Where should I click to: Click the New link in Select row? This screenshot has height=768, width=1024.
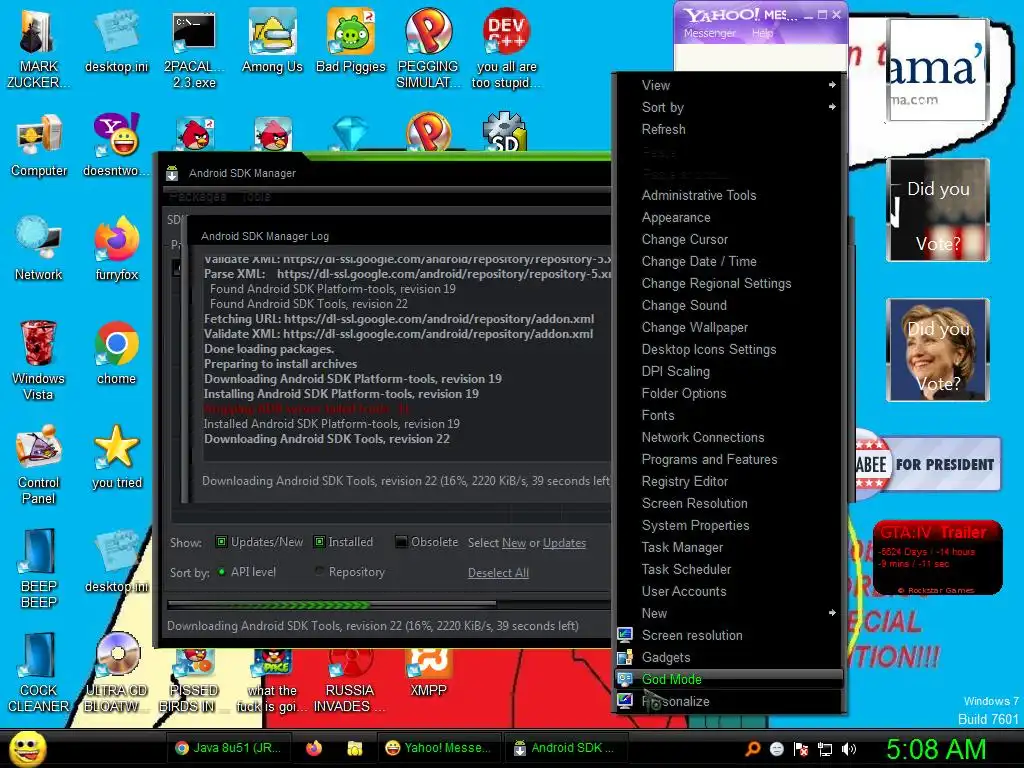click(514, 543)
